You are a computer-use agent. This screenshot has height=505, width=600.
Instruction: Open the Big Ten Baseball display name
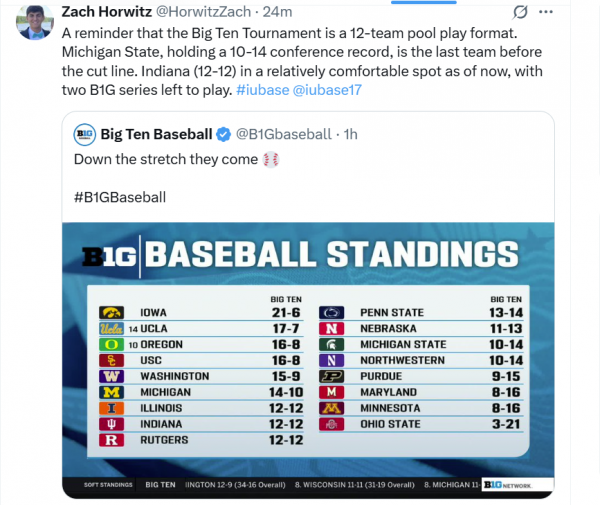[156, 135]
